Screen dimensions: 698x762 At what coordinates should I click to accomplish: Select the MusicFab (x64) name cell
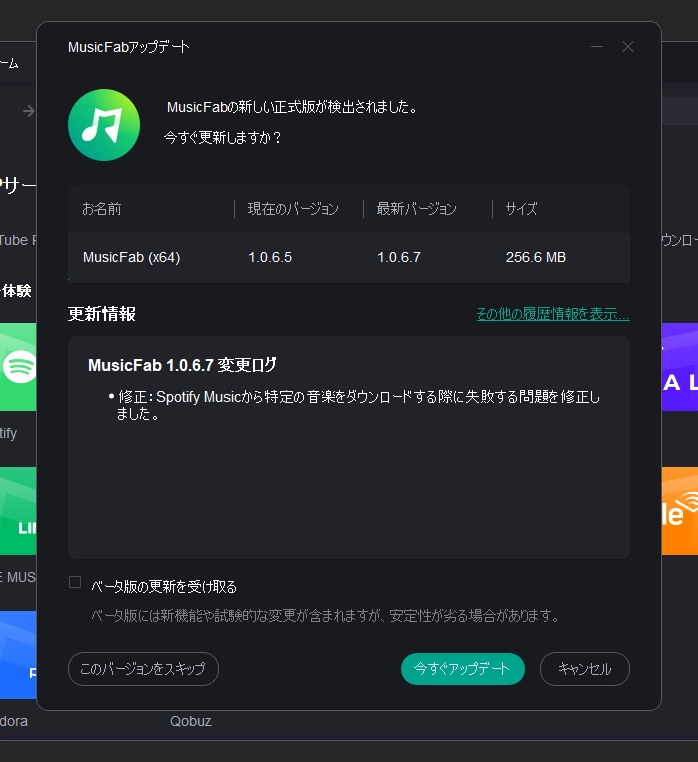132,257
